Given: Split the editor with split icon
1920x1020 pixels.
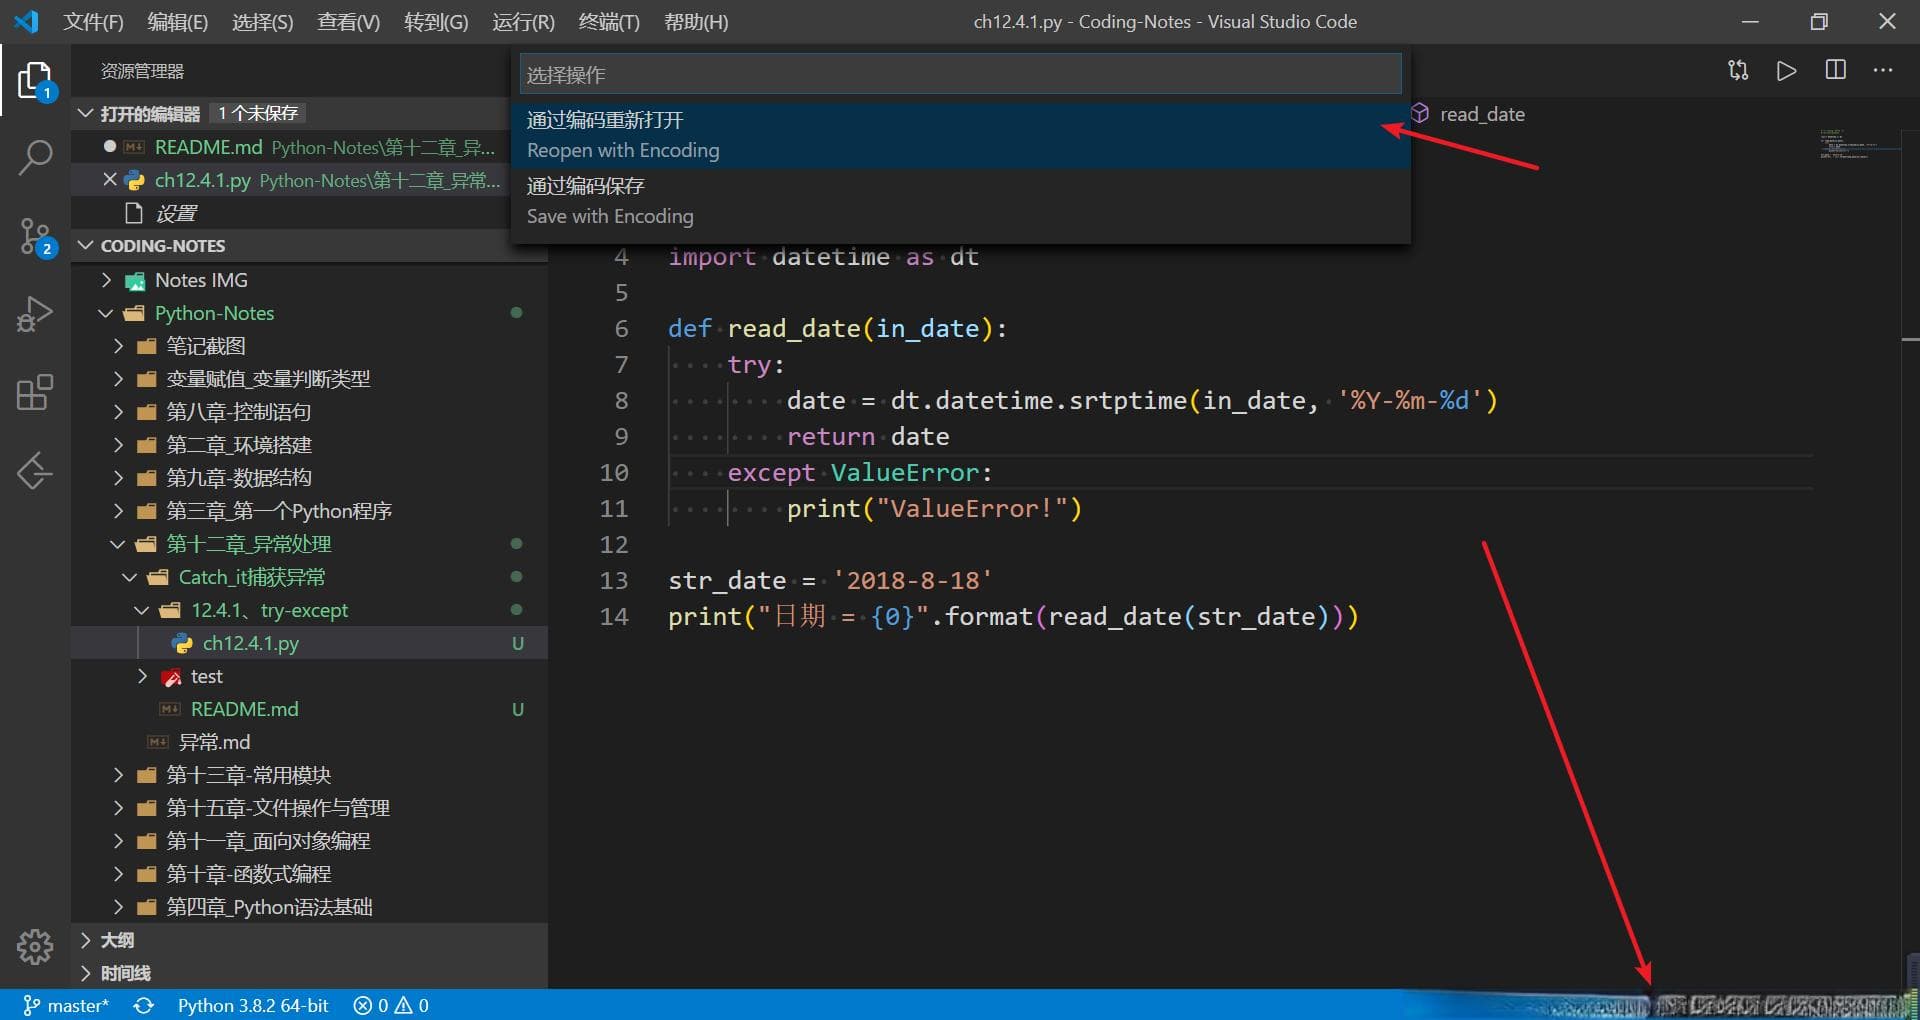Looking at the screenshot, I should pos(1835,70).
